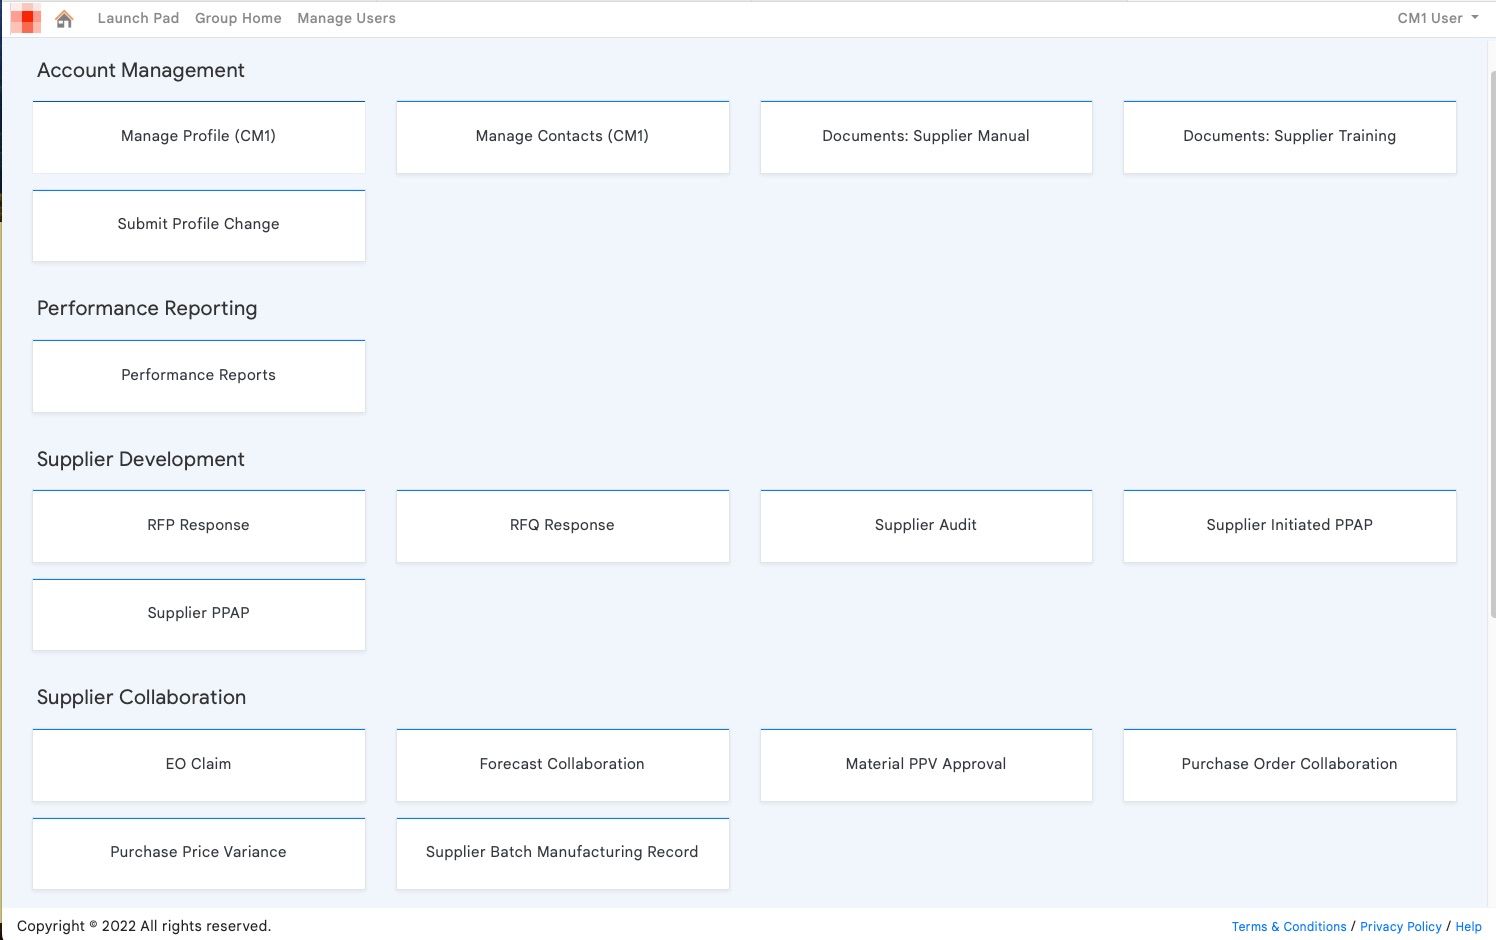The image size is (1496, 940).
Task: Open Forecast Collaboration
Action: pos(562,765)
